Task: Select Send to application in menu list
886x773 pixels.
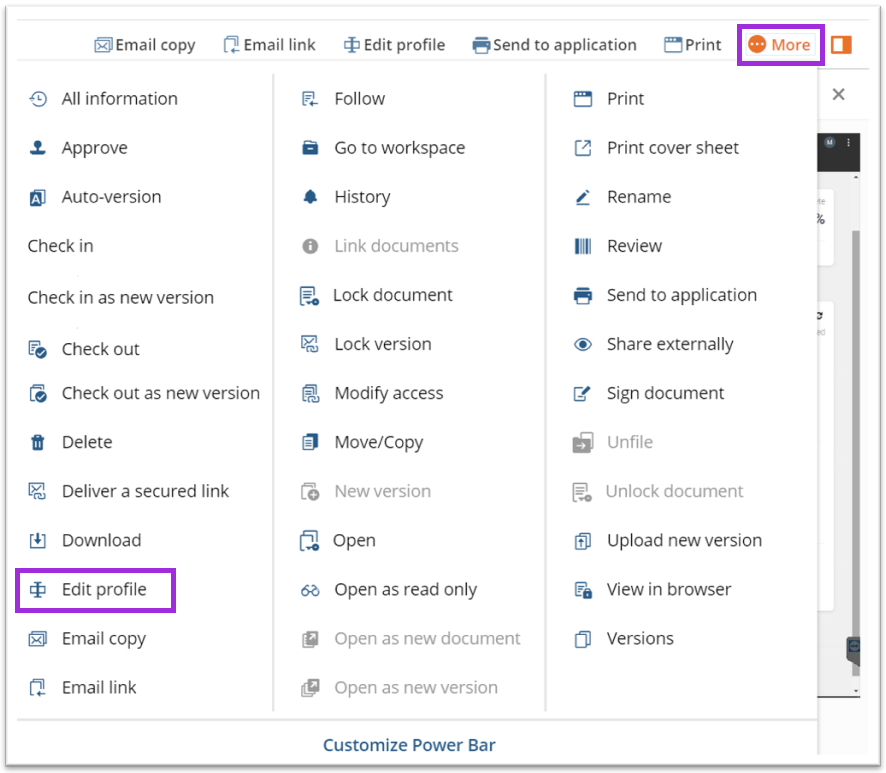Action: click(665, 296)
